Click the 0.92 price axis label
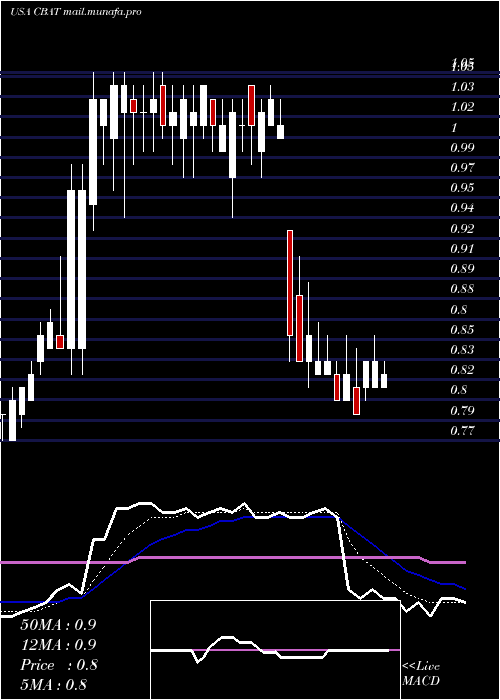 coord(462,229)
